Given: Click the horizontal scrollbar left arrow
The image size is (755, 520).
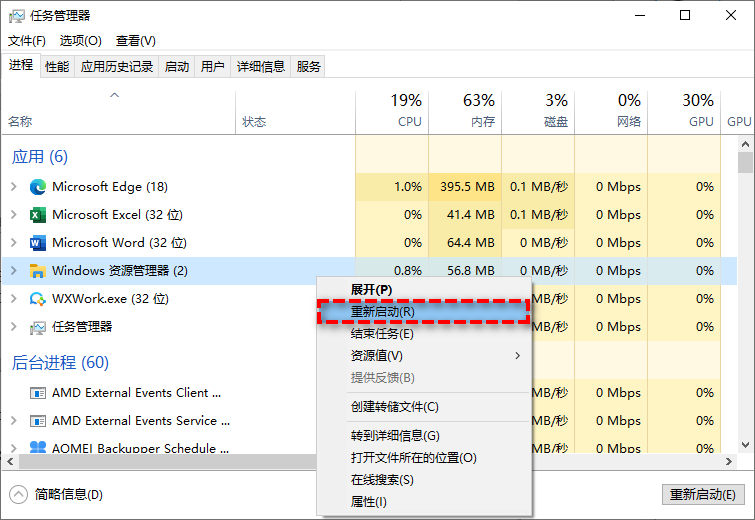Looking at the screenshot, I should pyautogui.click(x=10, y=461).
